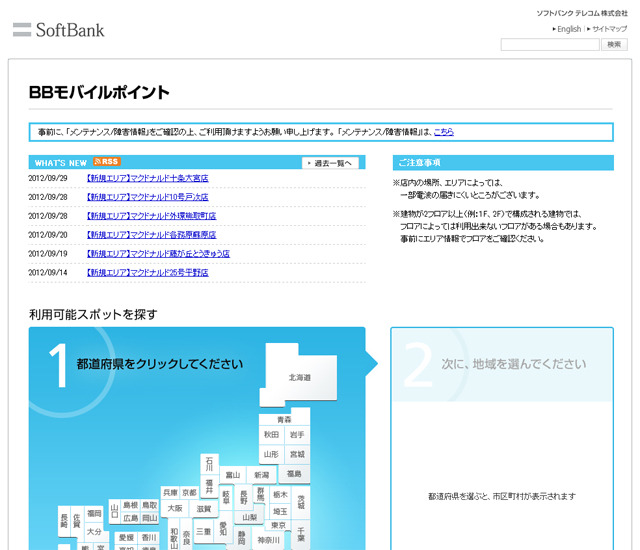Select 島根 prefecture tile

(131, 505)
